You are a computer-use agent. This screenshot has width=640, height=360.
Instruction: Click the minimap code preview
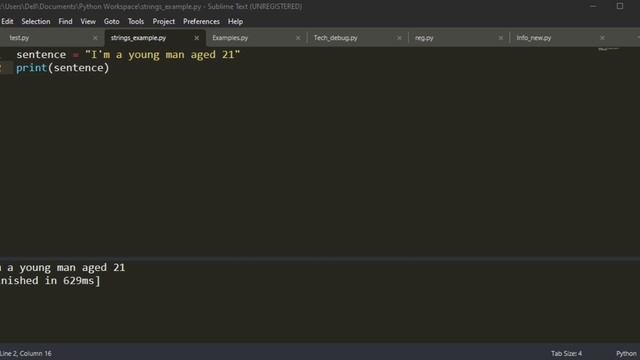609,49
